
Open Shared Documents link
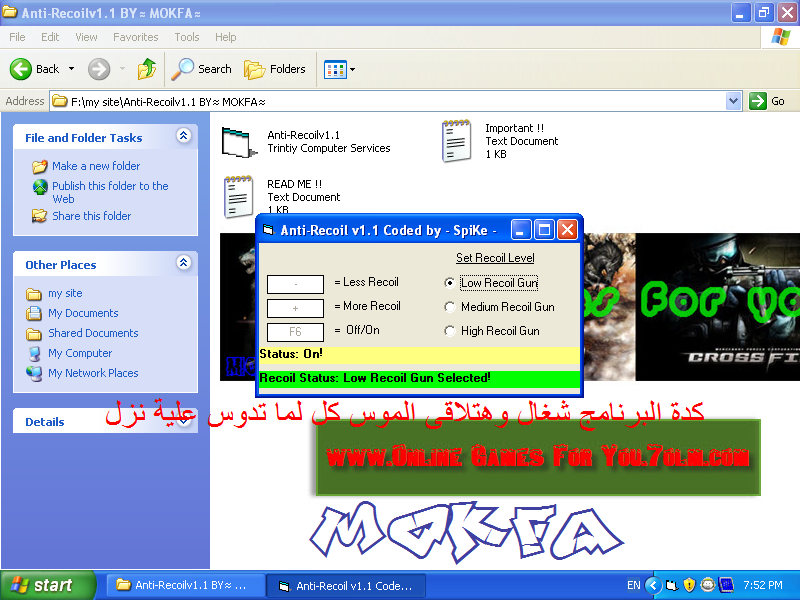pos(93,333)
